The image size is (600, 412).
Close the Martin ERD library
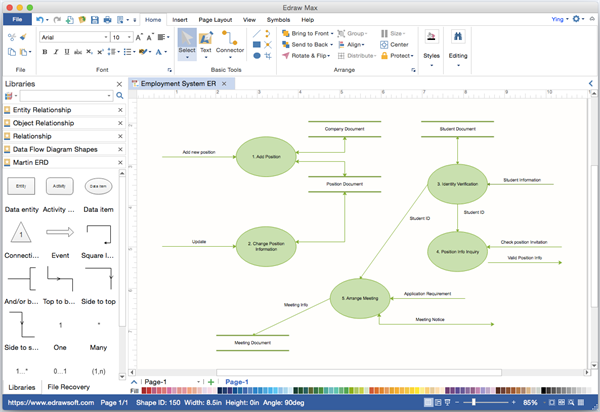[120, 162]
